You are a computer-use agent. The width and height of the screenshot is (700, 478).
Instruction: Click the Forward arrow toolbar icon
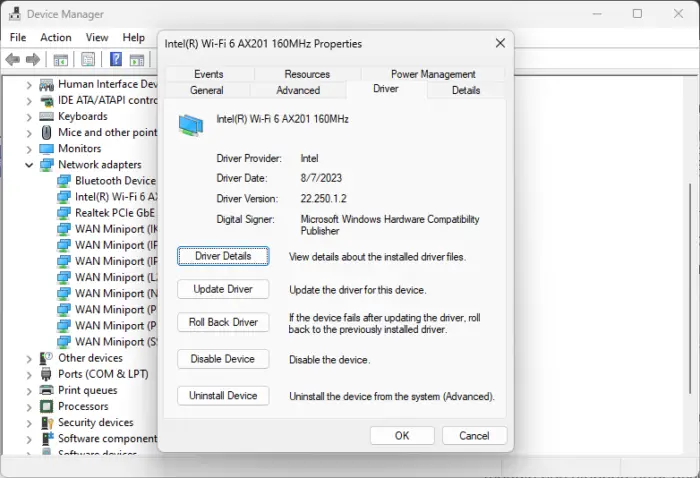[x=33, y=59]
